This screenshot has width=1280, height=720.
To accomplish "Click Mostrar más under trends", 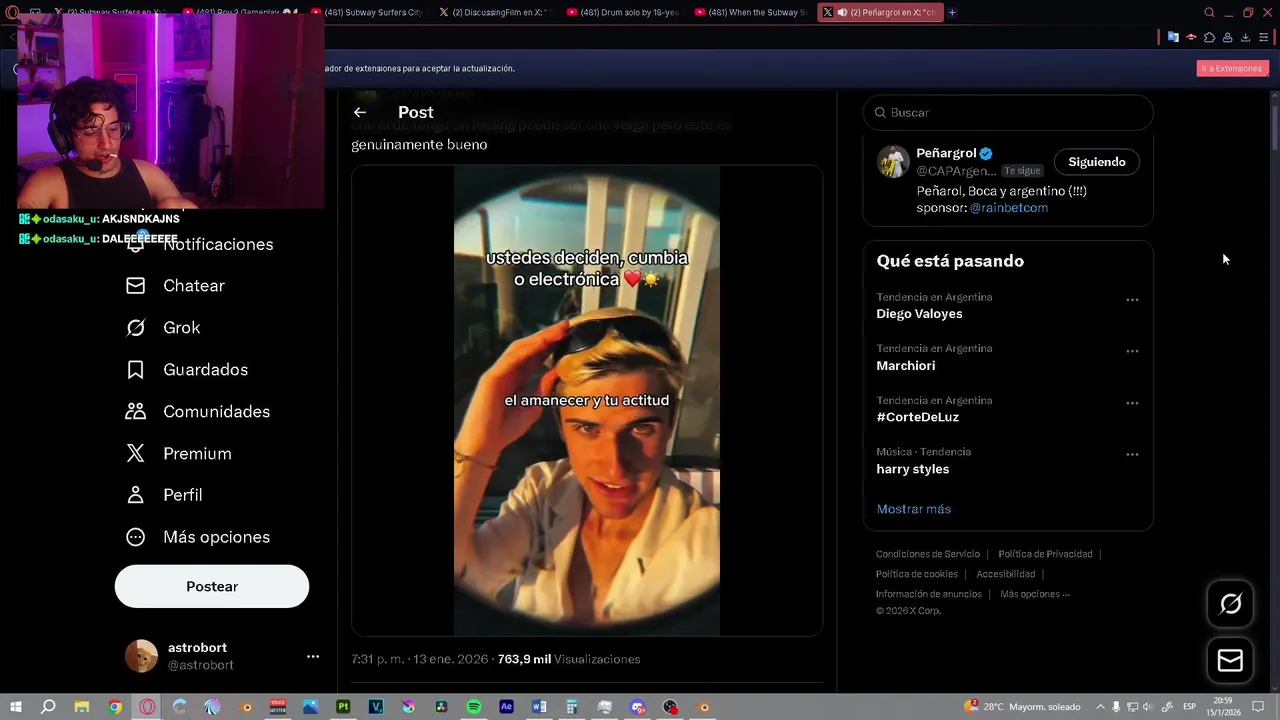I will click(x=914, y=509).
